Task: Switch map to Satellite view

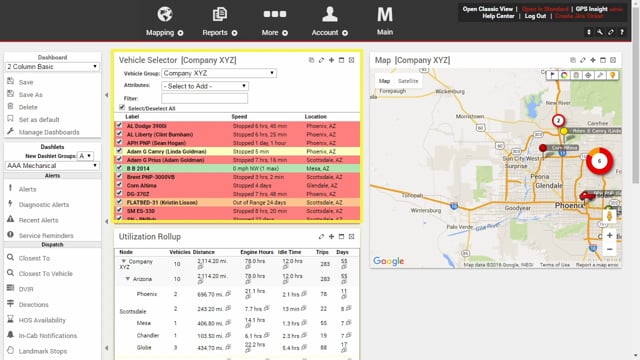Action: click(x=408, y=81)
